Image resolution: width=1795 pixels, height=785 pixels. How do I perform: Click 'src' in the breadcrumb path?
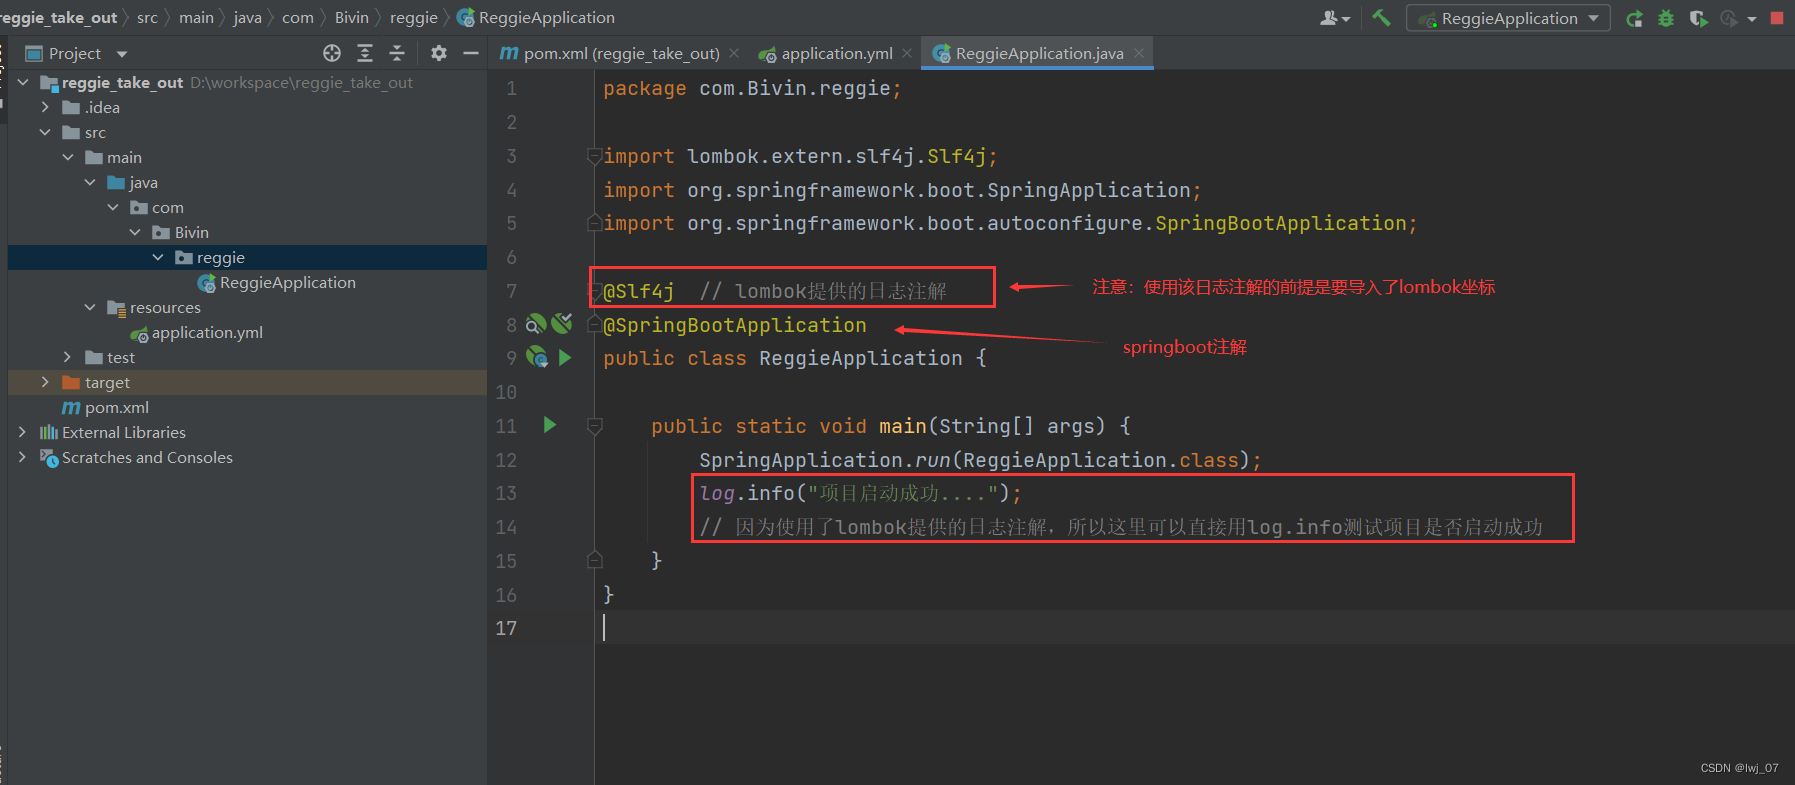(147, 17)
